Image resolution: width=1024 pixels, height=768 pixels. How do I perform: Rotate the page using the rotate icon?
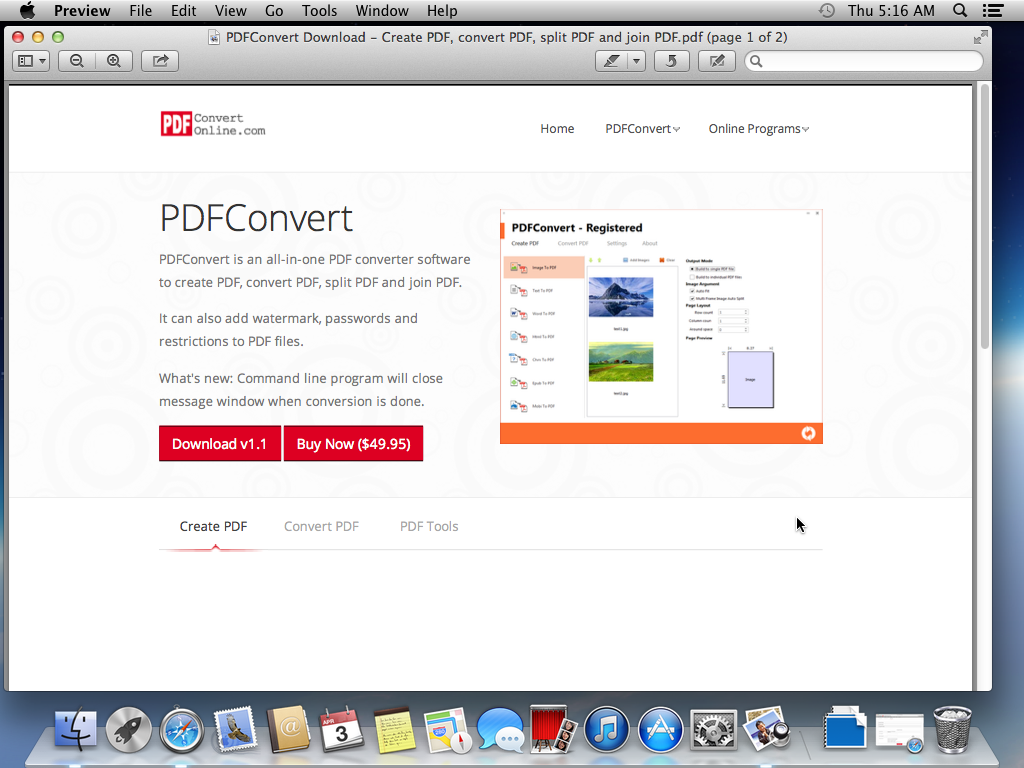click(x=671, y=61)
